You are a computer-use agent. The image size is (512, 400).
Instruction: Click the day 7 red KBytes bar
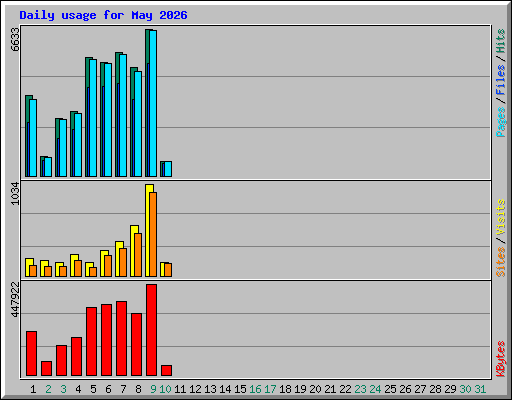[x=121, y=339]
